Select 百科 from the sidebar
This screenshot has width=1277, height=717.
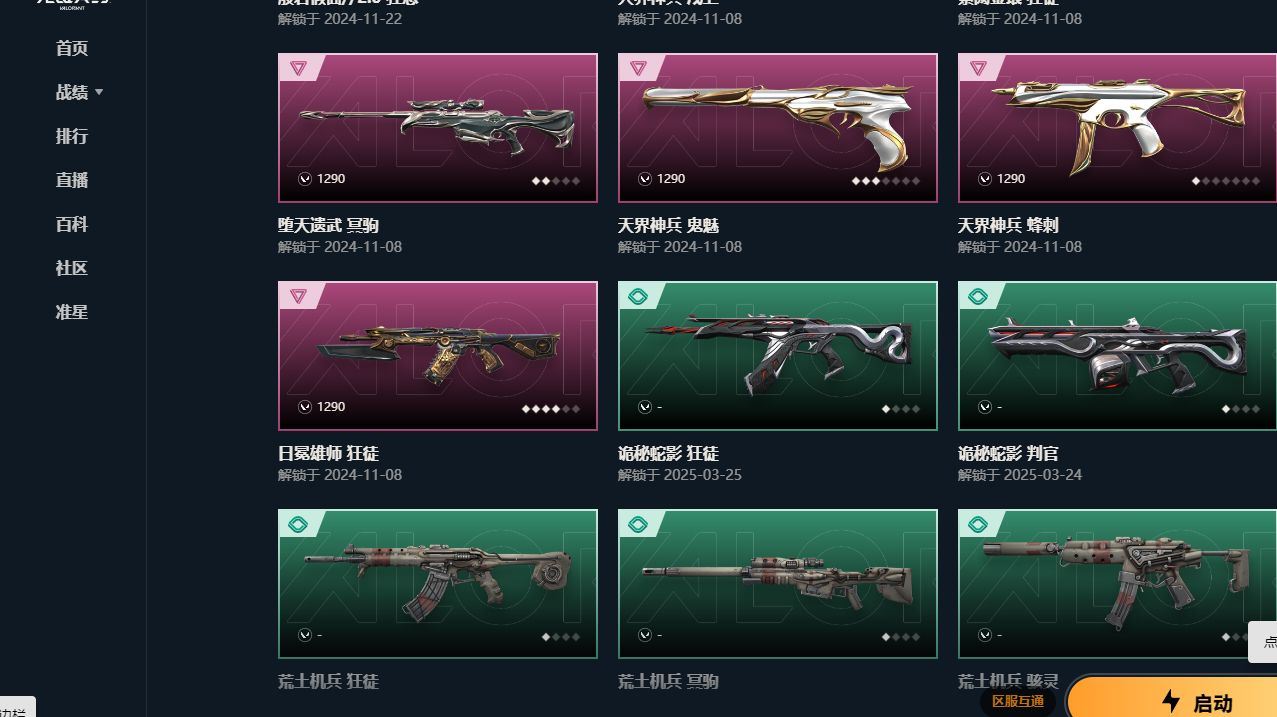(72, 224)
